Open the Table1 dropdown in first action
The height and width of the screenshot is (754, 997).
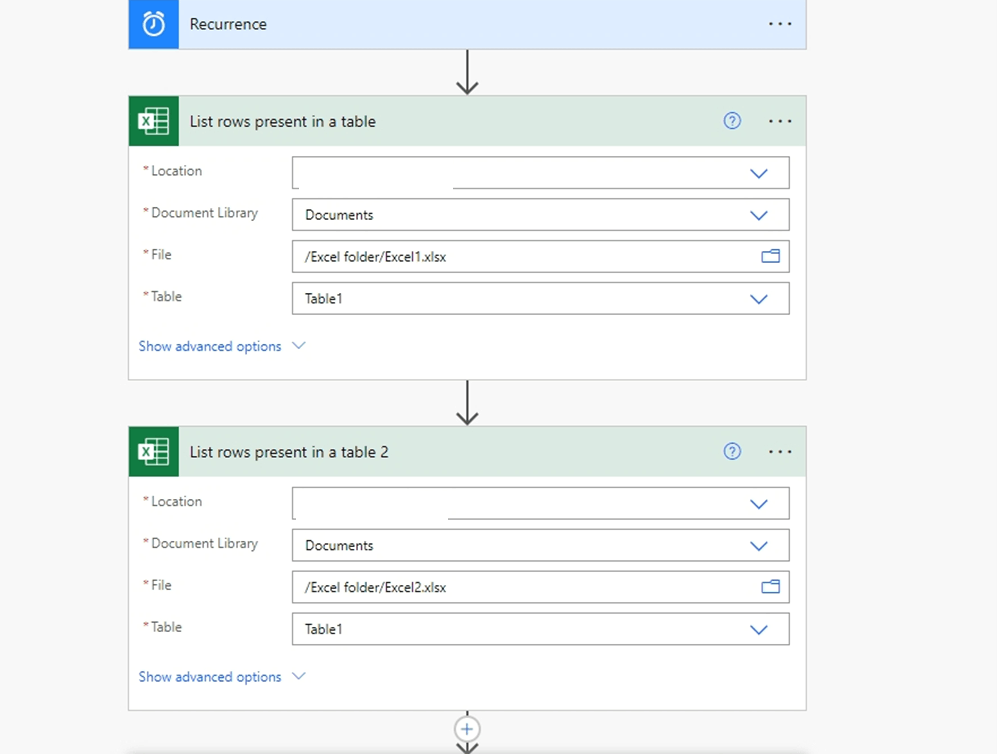(x=758, y=298)
